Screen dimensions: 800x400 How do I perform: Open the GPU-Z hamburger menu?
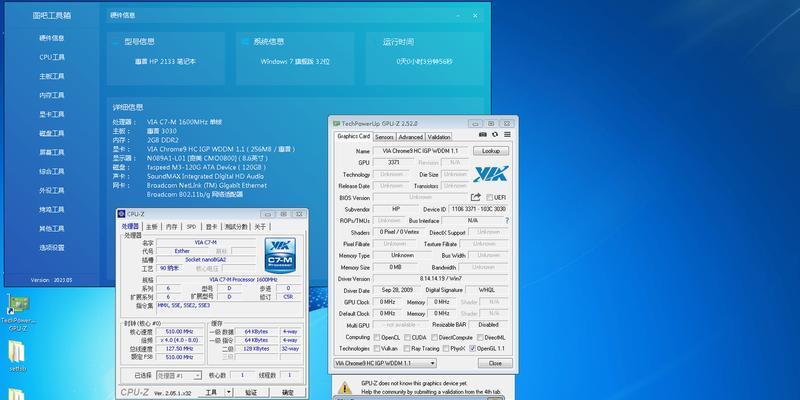tap(507, 135)
